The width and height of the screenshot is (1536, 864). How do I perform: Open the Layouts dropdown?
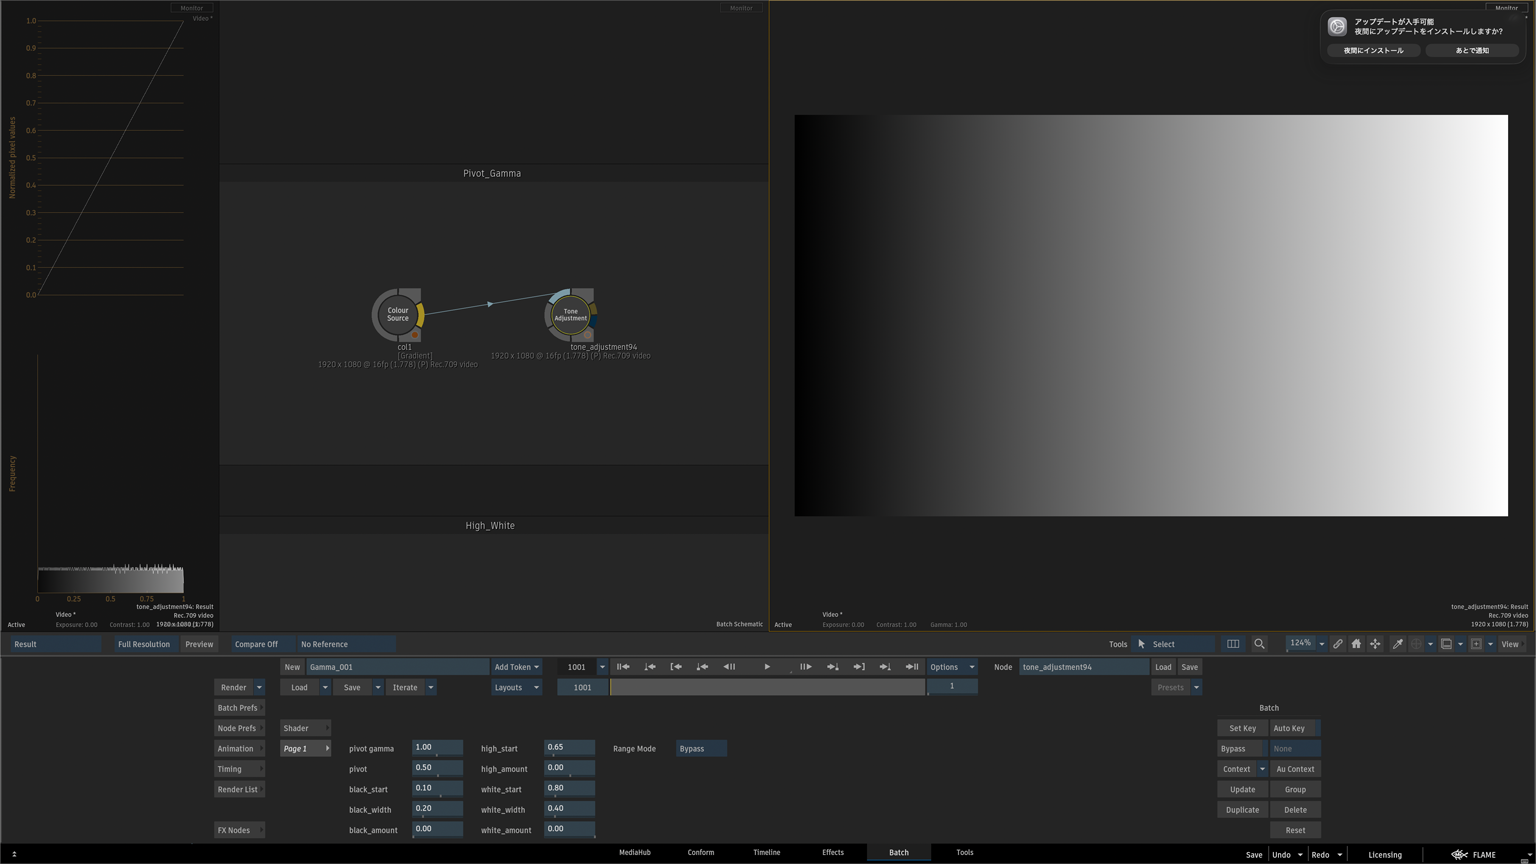click(516, 687)
